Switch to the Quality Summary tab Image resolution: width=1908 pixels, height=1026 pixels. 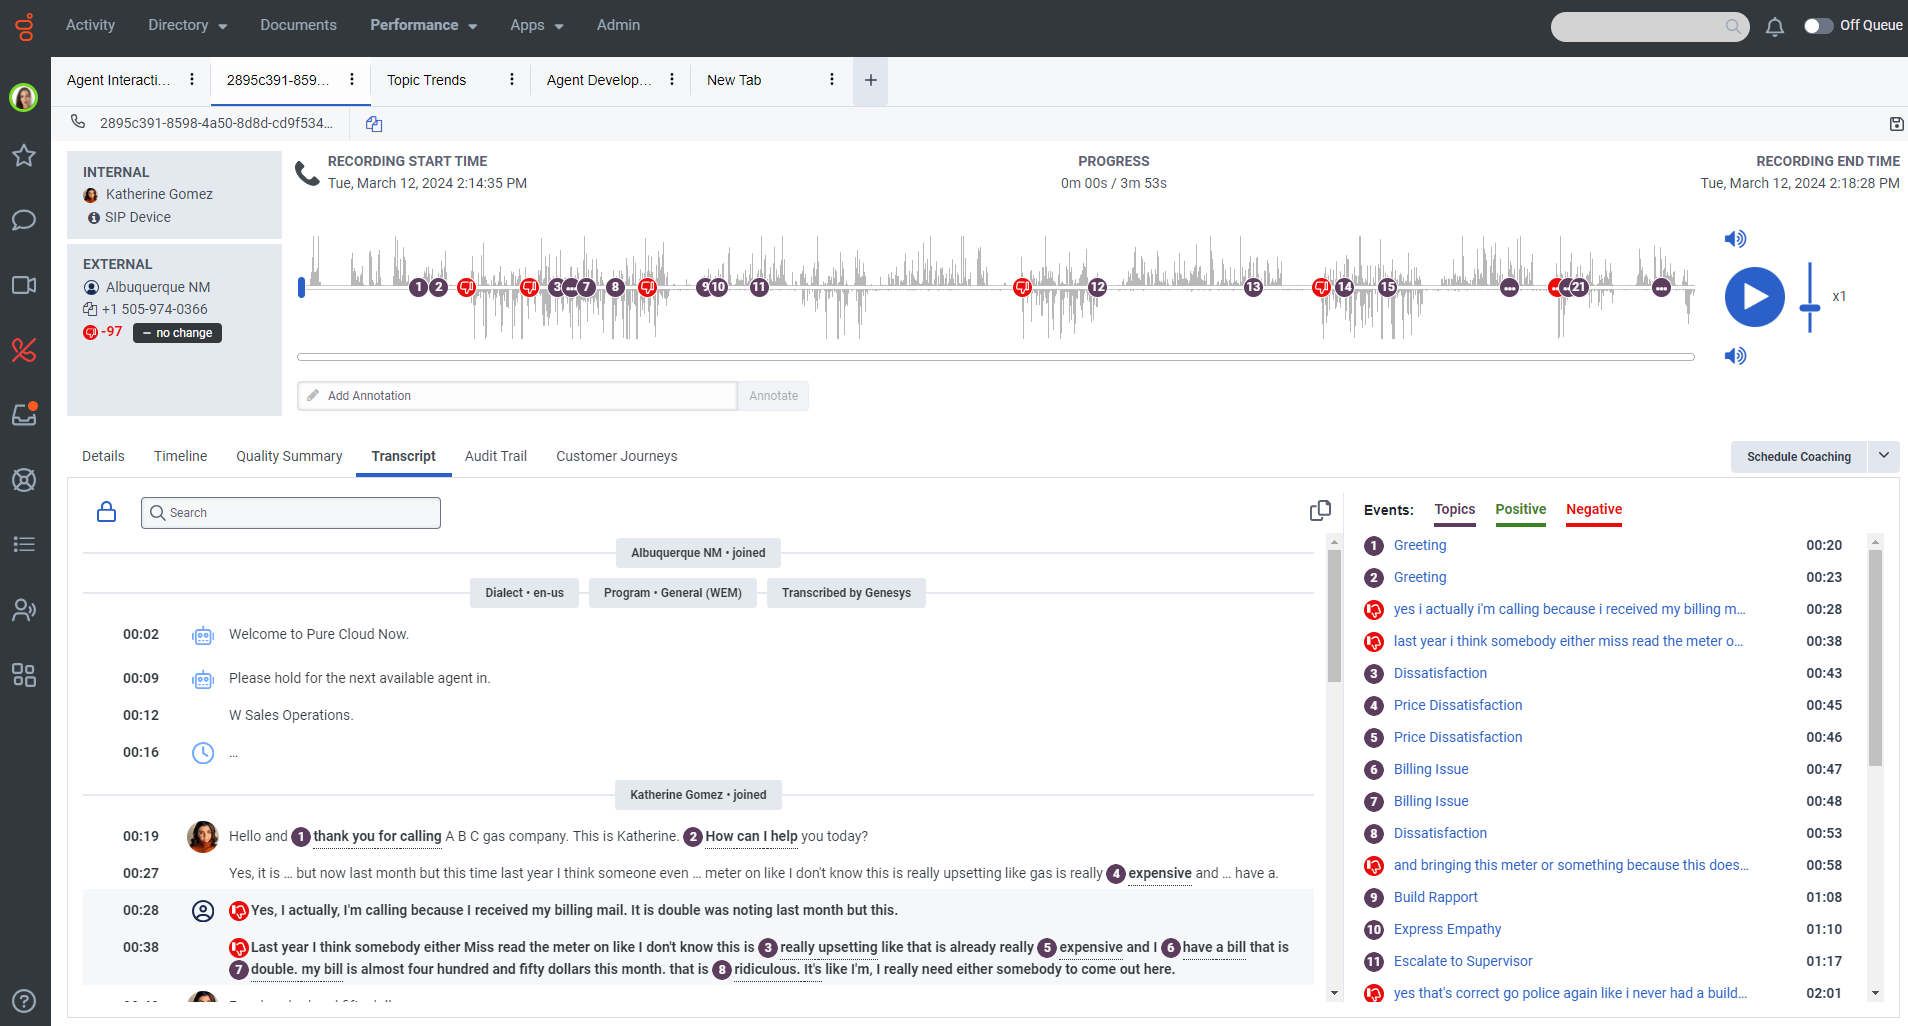click(x=288, y=456)
